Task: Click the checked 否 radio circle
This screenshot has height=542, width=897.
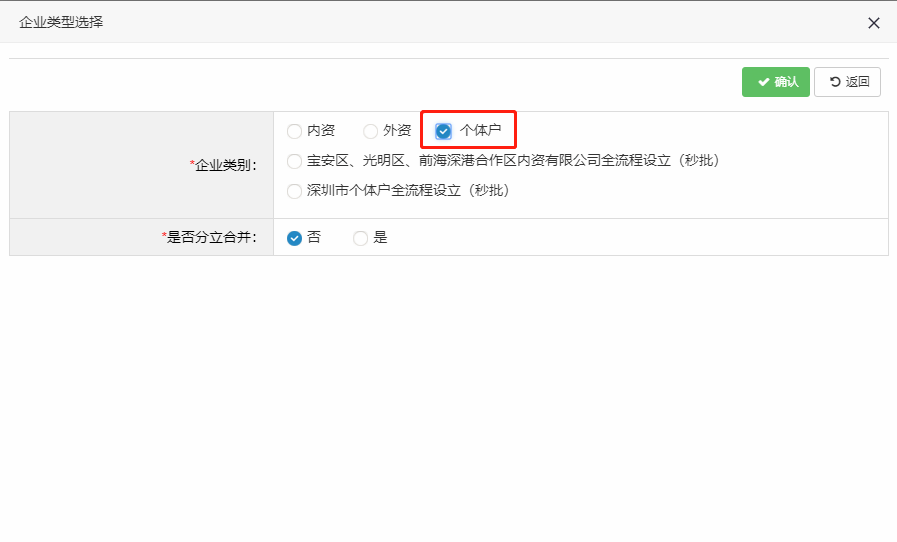Action: [294, 238]
